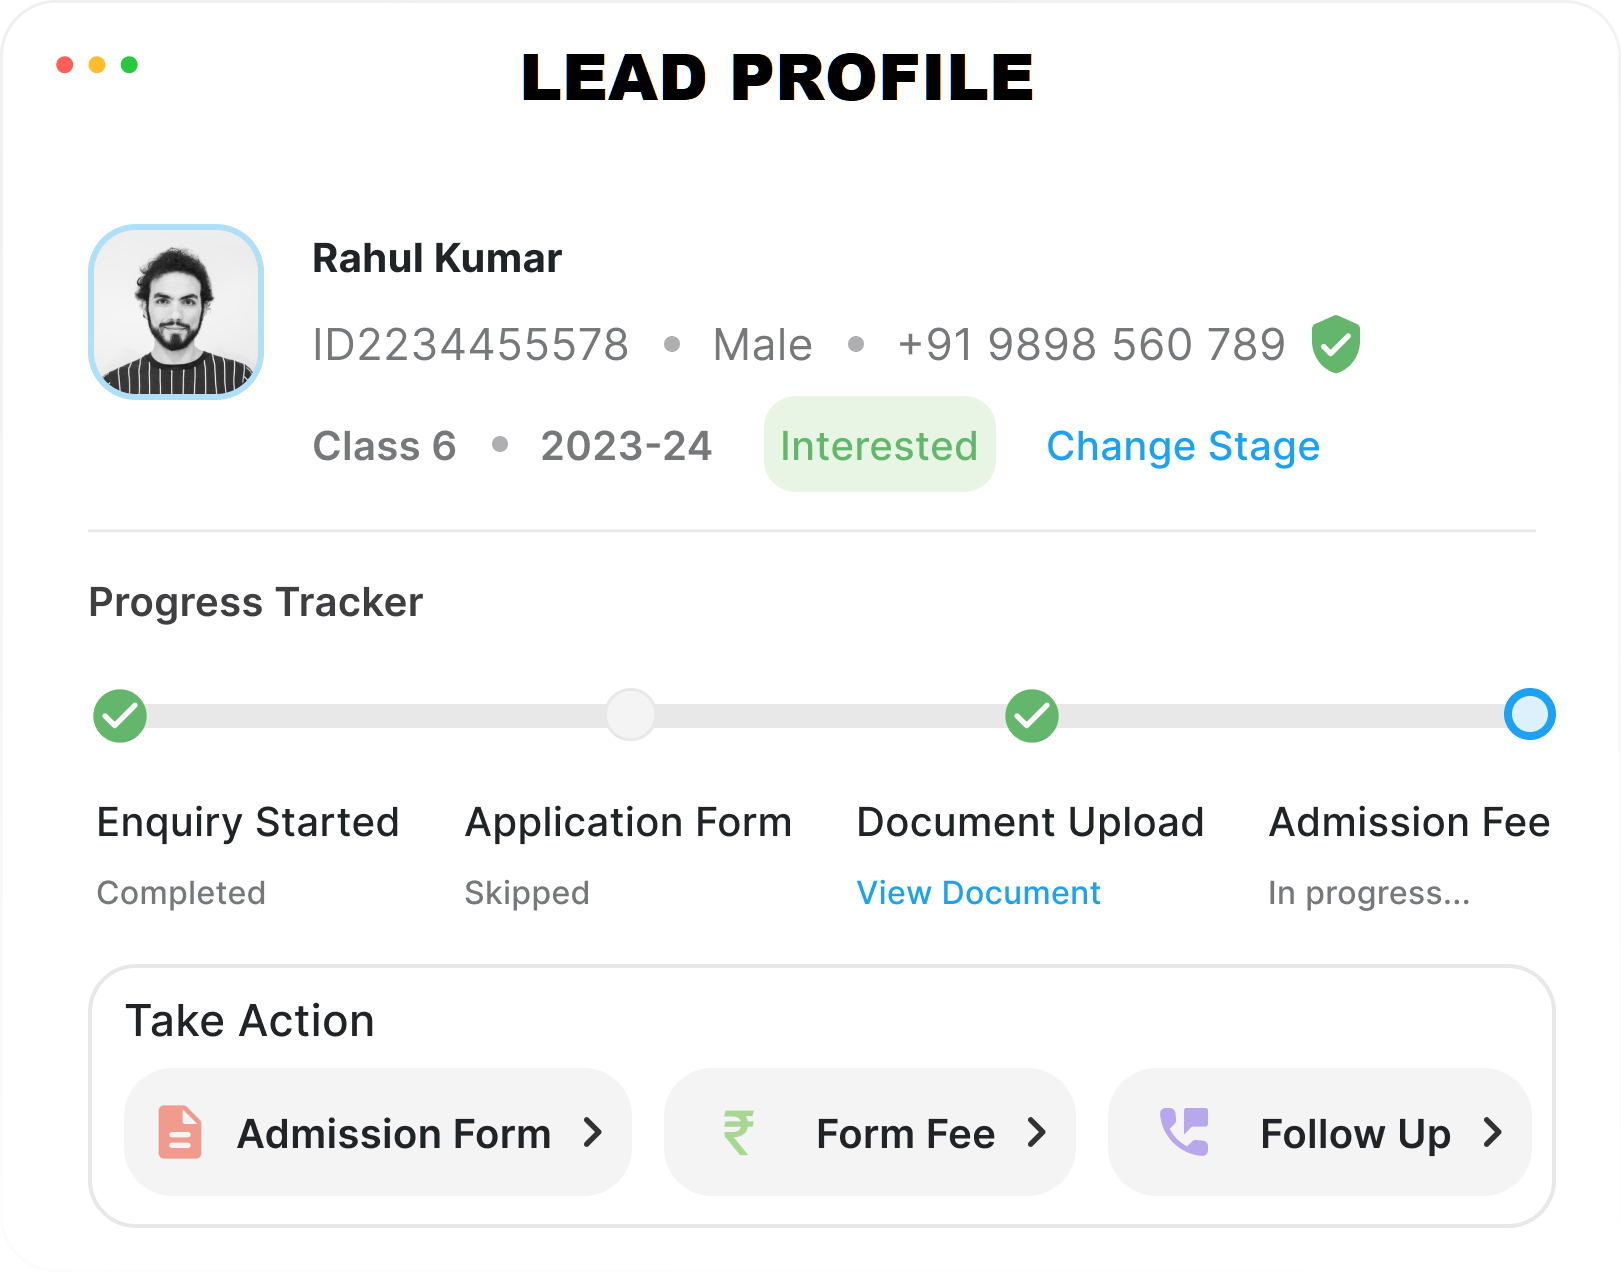Expand Form Fee using its chevron arrow

[x=1037, y=1133]
